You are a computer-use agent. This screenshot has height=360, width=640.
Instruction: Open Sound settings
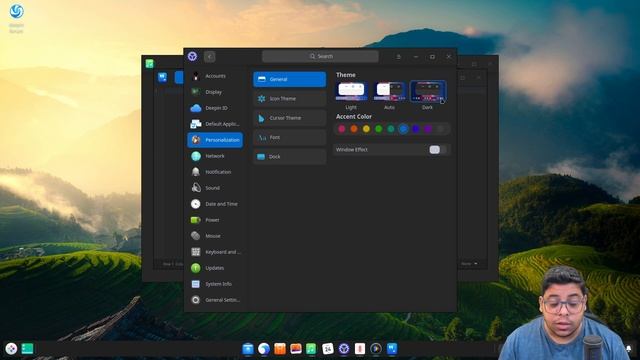click(215, 188)
